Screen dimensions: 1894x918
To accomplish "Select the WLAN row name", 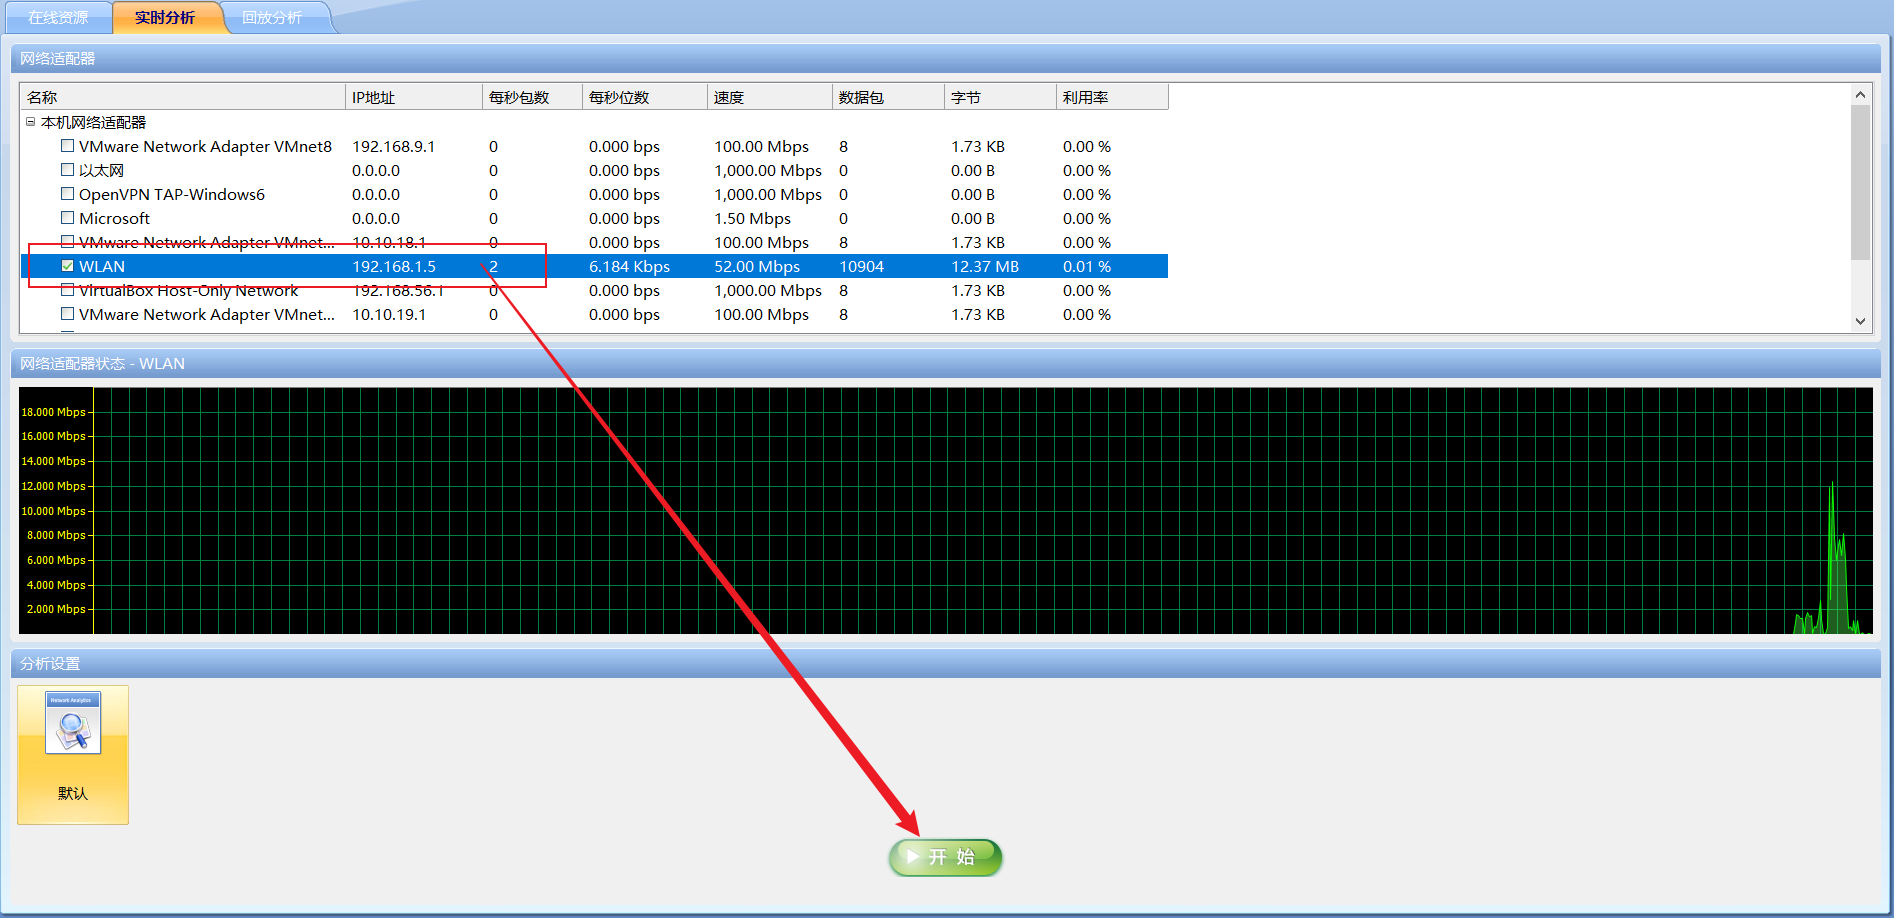I will click(x=102, y=266).
